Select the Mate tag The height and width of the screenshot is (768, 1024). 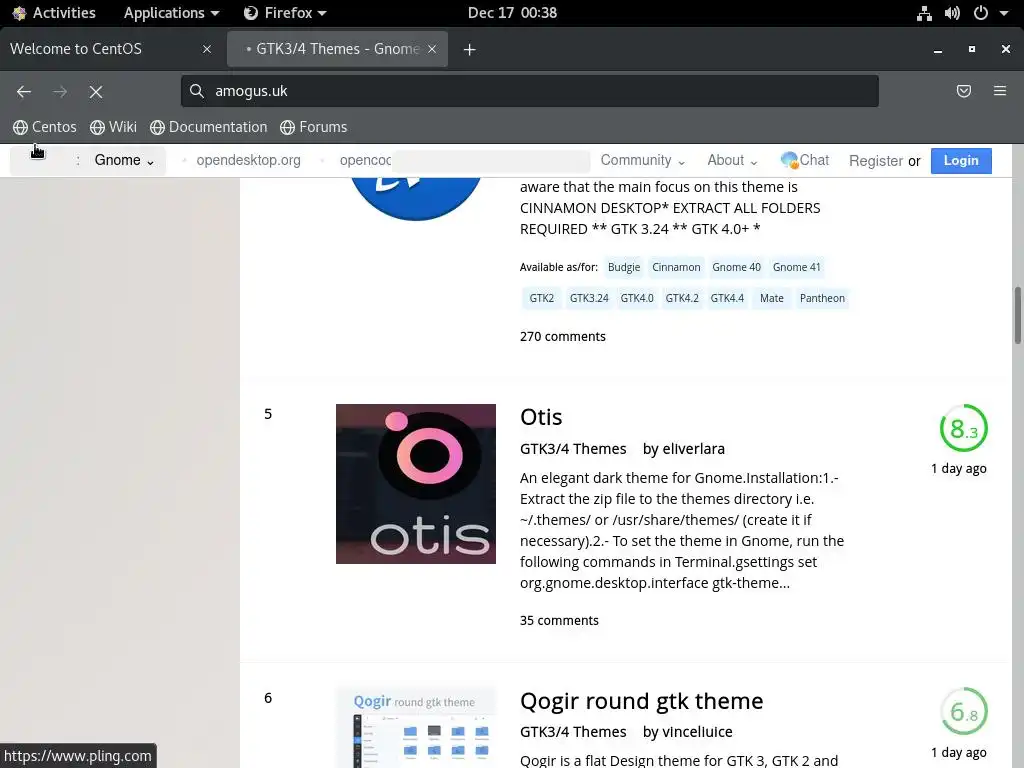coord(771,298)
